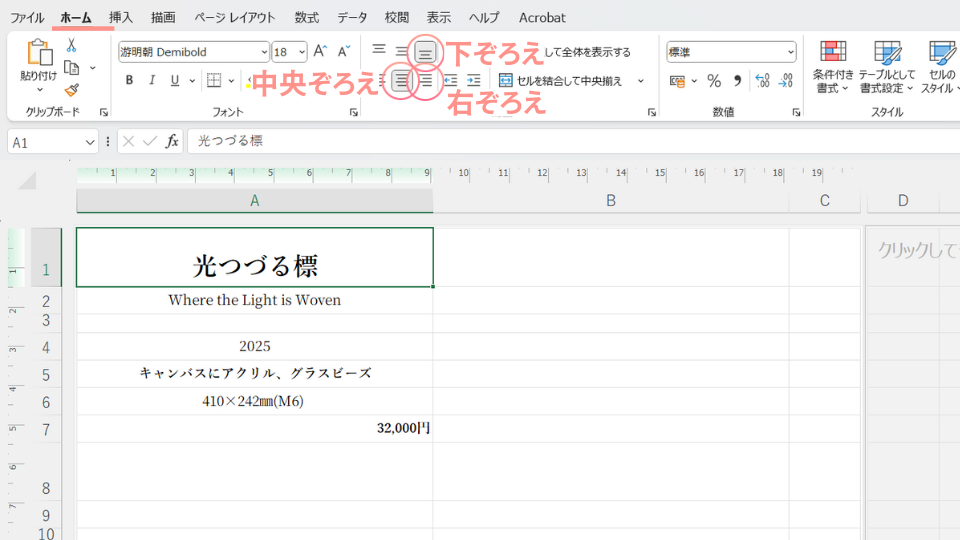960x540 pixels.
Task: Expand the borders dropdown arrow
Action: click(231, 81)
